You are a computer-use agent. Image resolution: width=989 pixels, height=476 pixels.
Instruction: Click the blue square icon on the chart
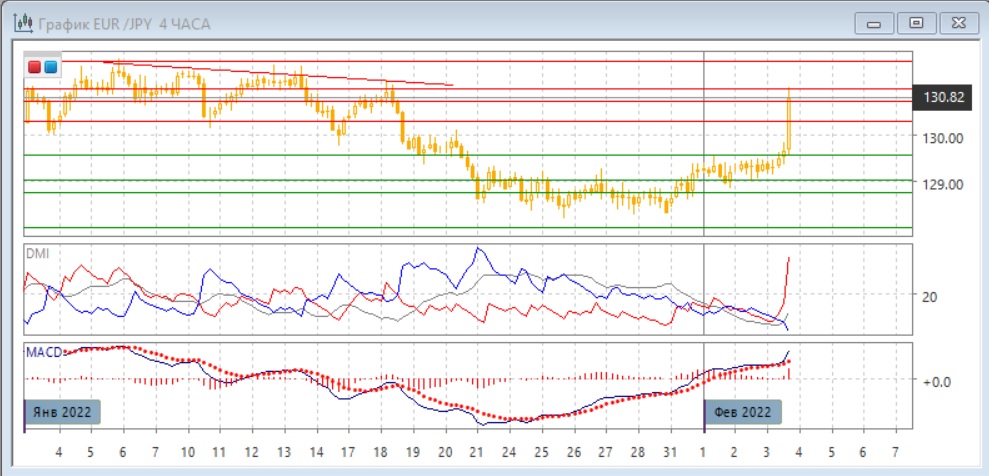50,67
